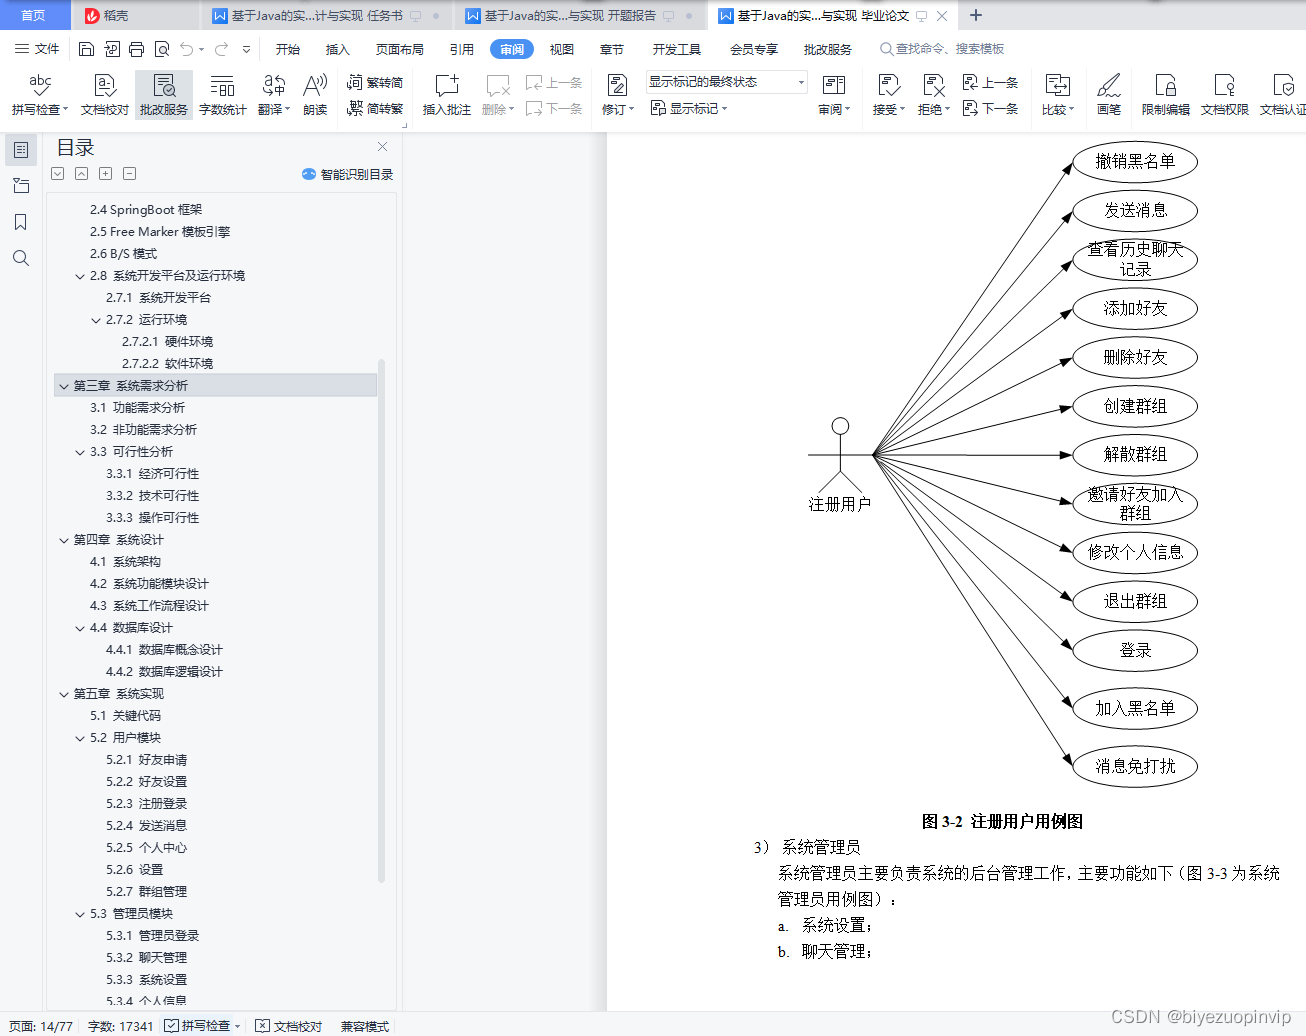
Task: Open the translate (翻译) tool
Action: [273, 95]
